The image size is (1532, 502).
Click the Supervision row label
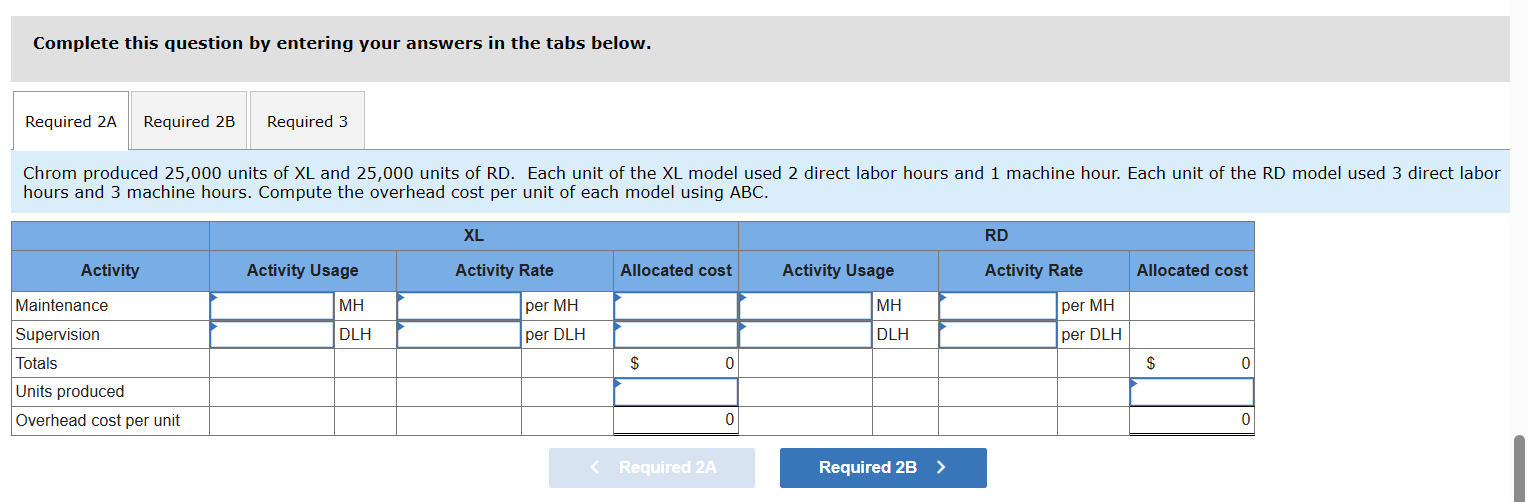pyautogui.click(x=58, y=334)
